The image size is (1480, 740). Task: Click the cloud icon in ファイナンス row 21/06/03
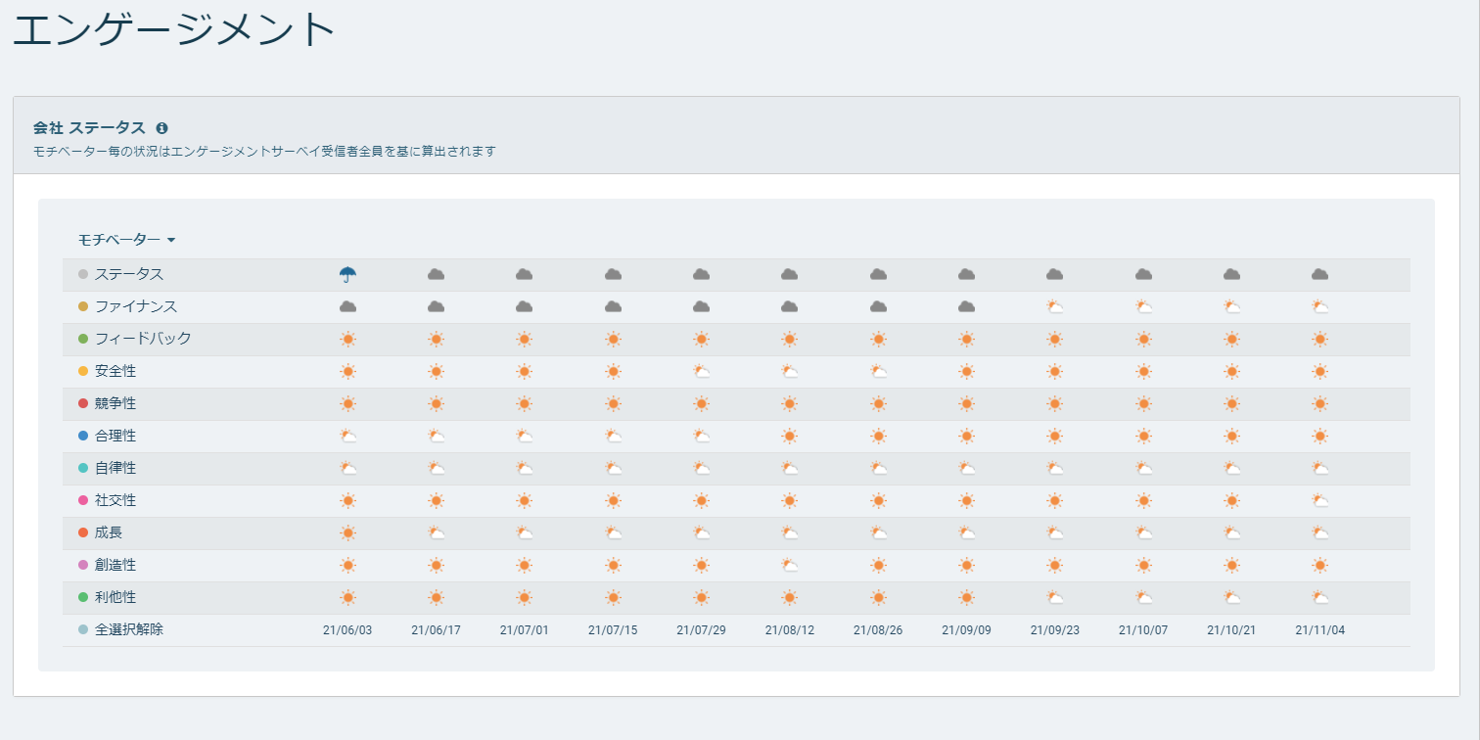(348, 307)
